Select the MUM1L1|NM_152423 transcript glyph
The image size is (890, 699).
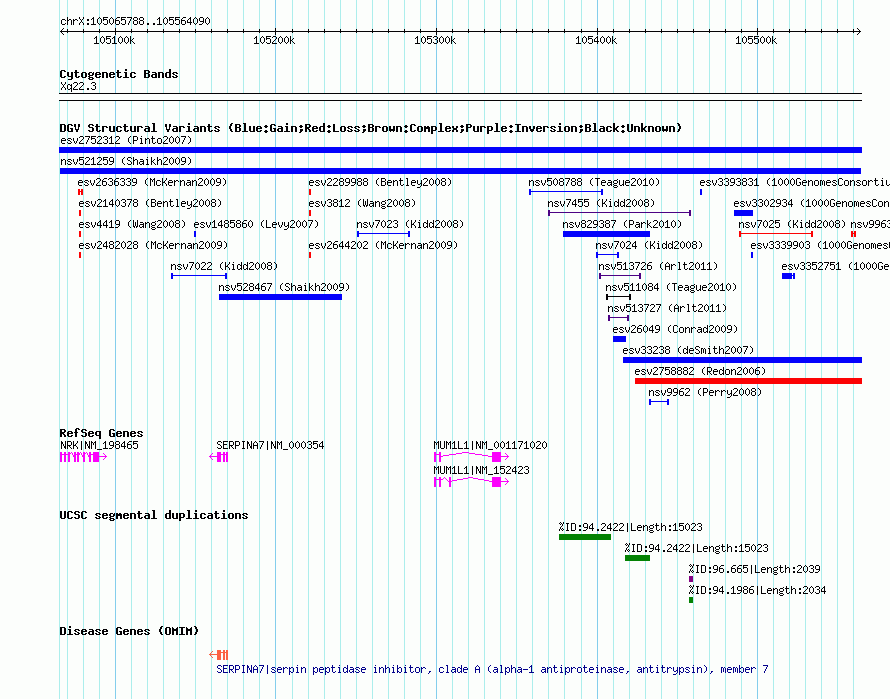tap(471, 482)
